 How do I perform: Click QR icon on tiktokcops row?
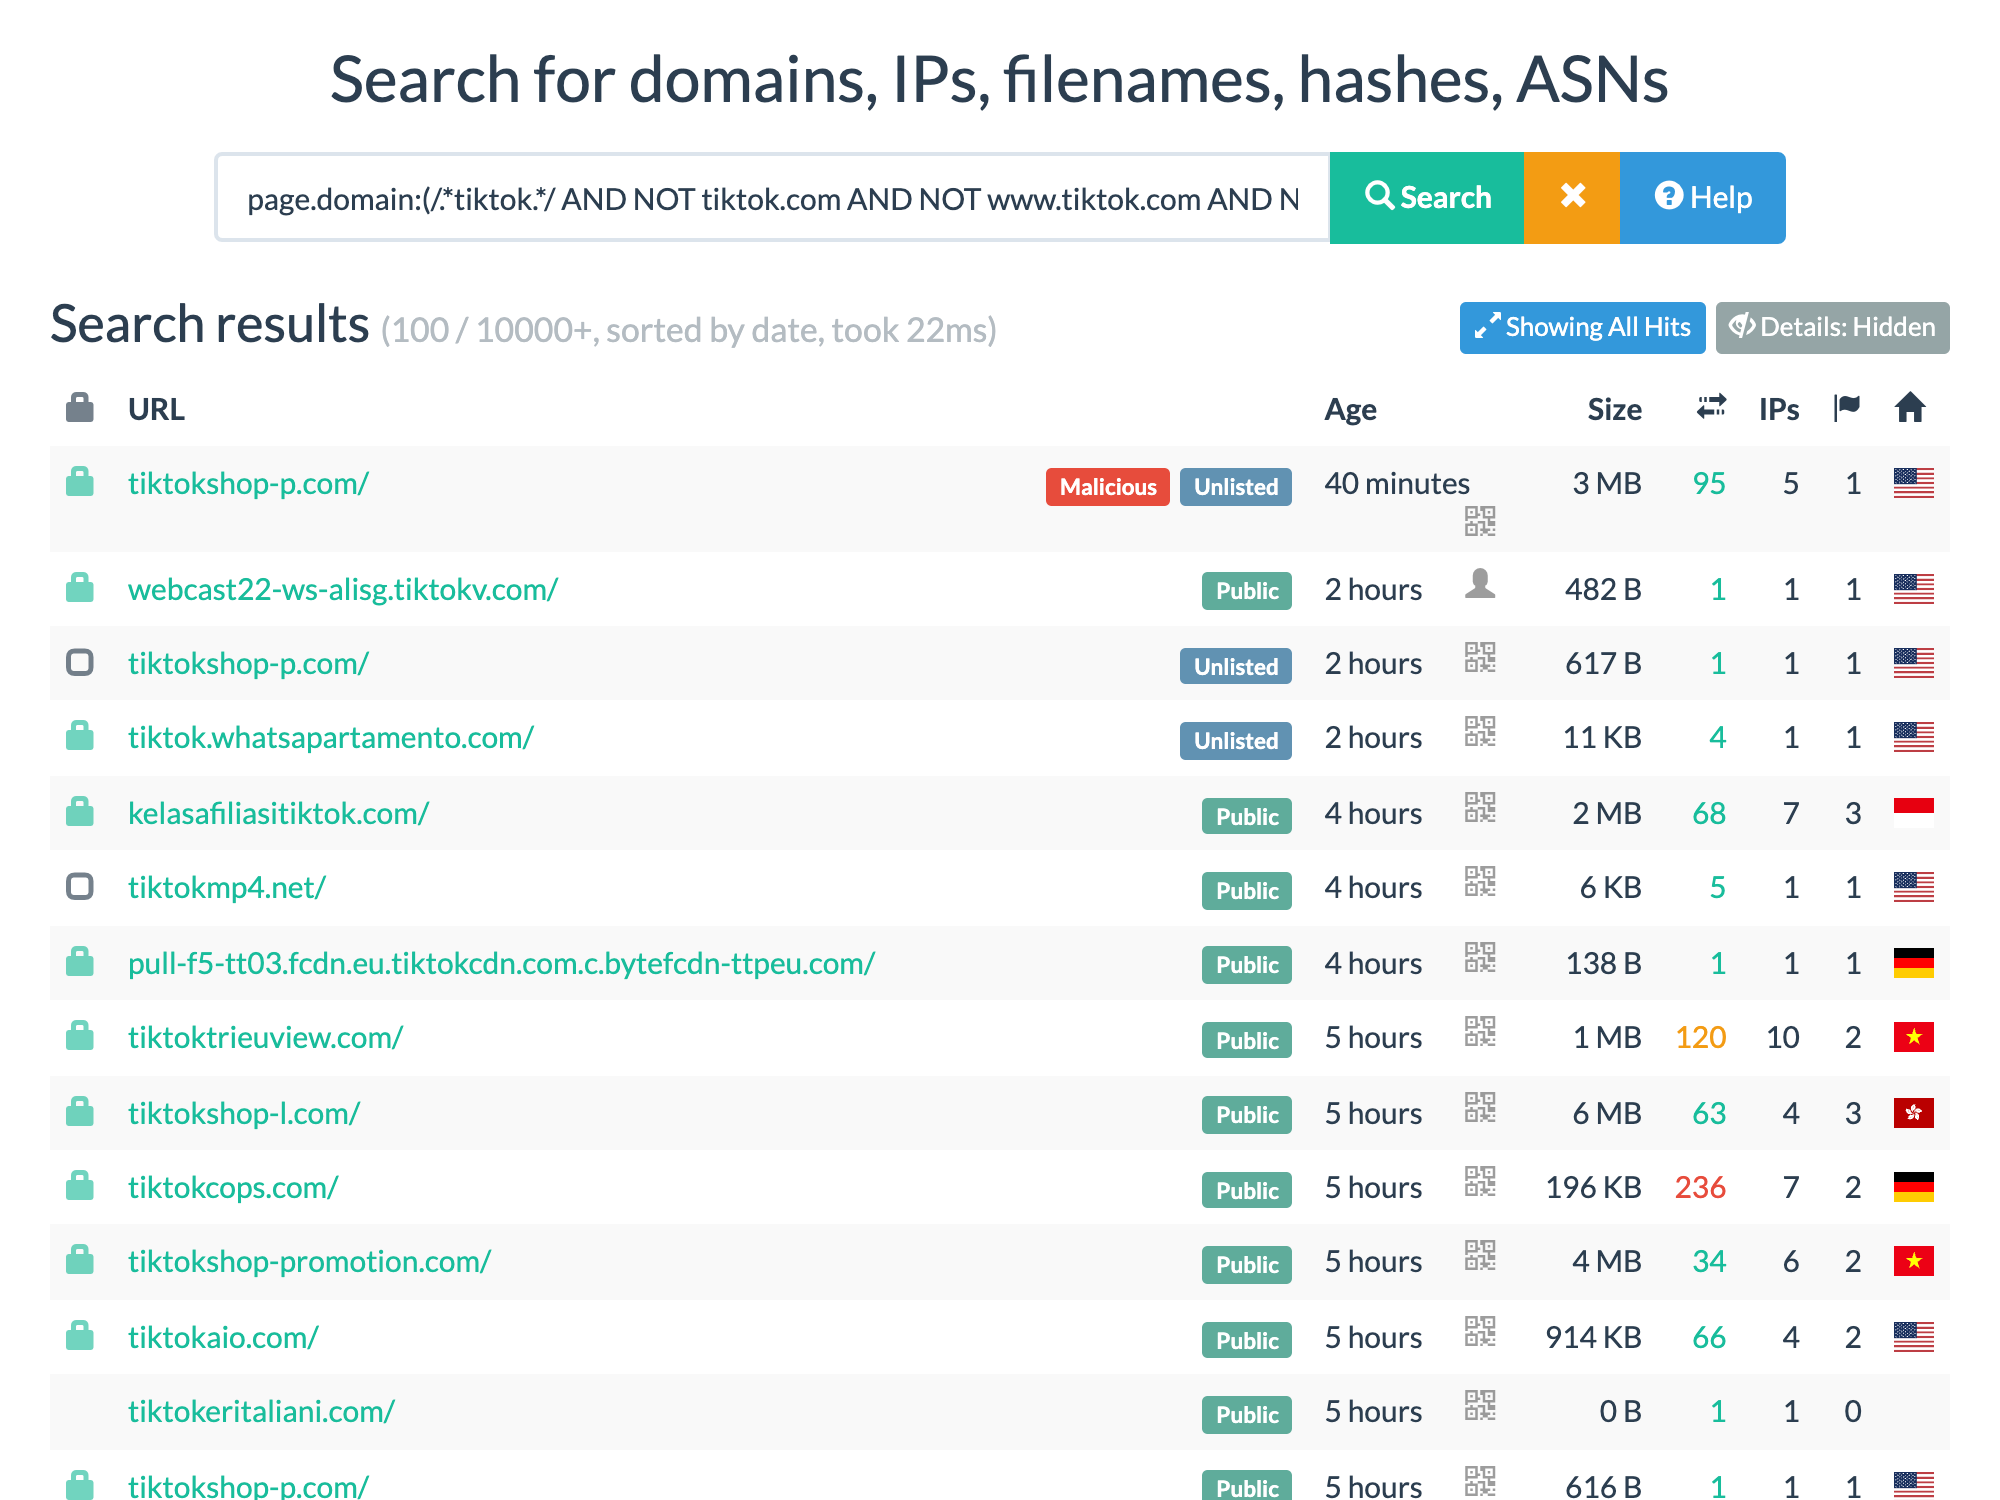[x=1480, y=1181]
